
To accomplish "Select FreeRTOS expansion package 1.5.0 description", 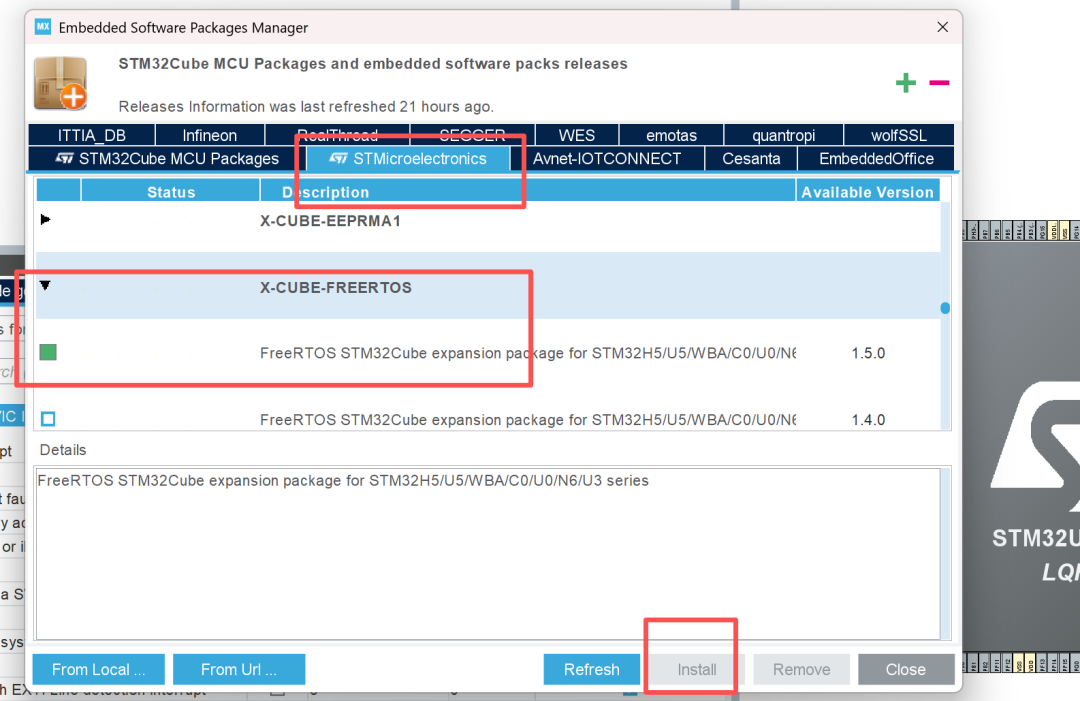I will [528, 353].
